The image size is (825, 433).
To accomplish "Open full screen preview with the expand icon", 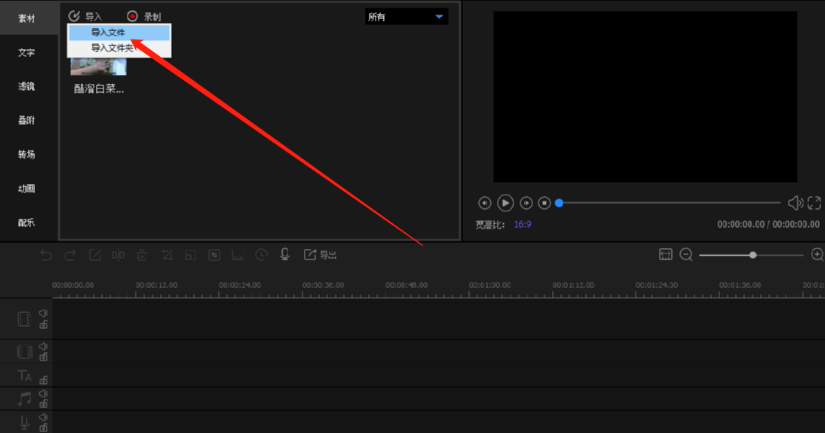I will (814, 203).
